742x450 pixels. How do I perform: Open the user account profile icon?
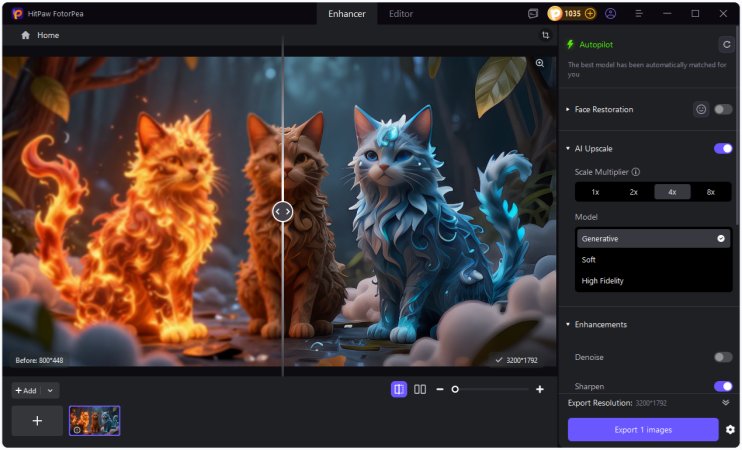tap(610, 14)
